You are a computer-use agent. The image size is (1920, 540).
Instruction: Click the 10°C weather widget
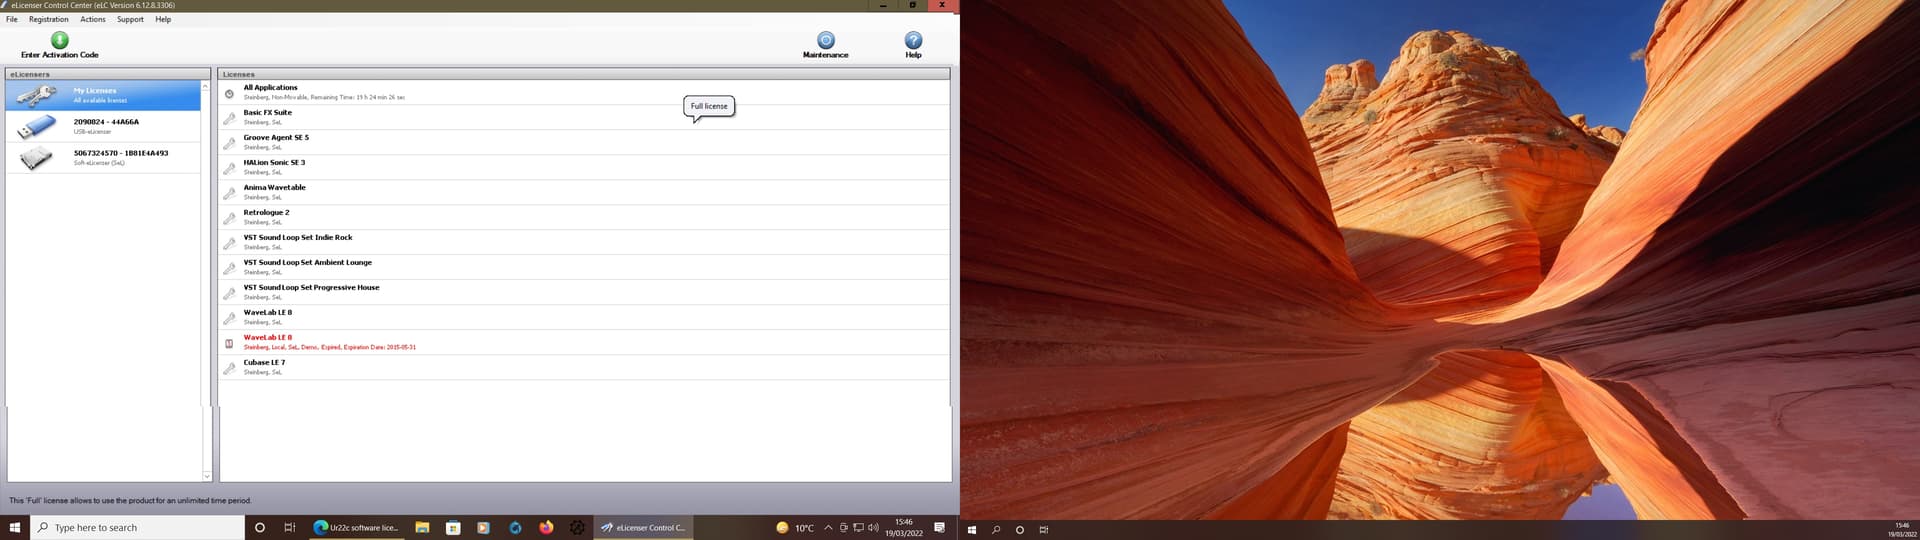[x=795, y=528]
